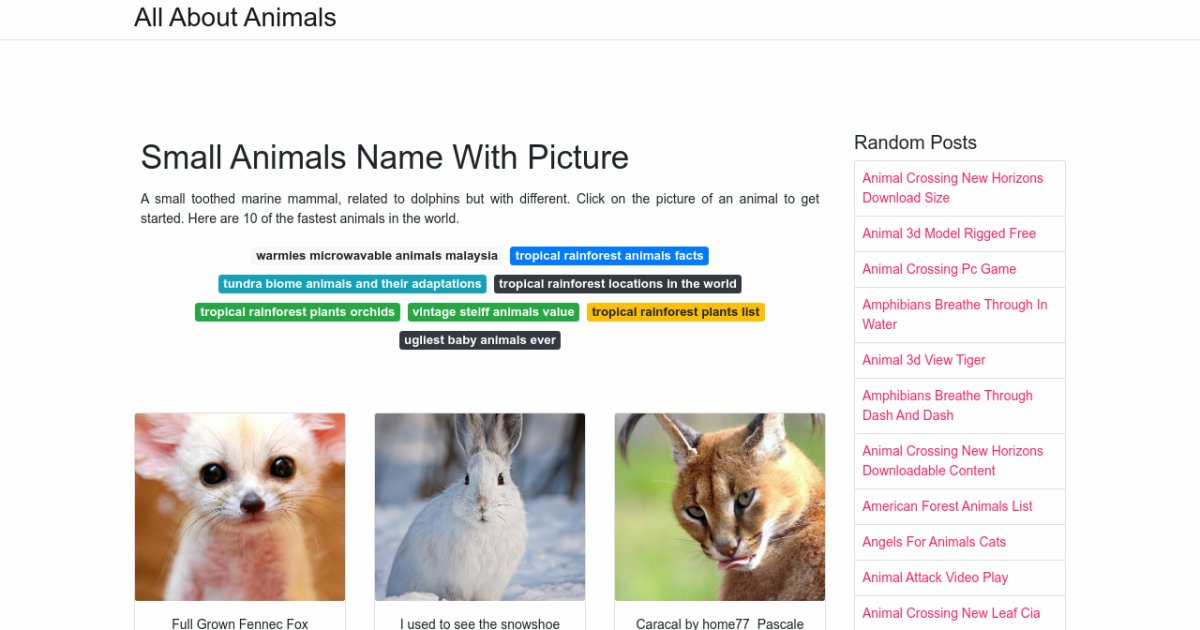Click the ugliest baby animals ever tag

480,340
